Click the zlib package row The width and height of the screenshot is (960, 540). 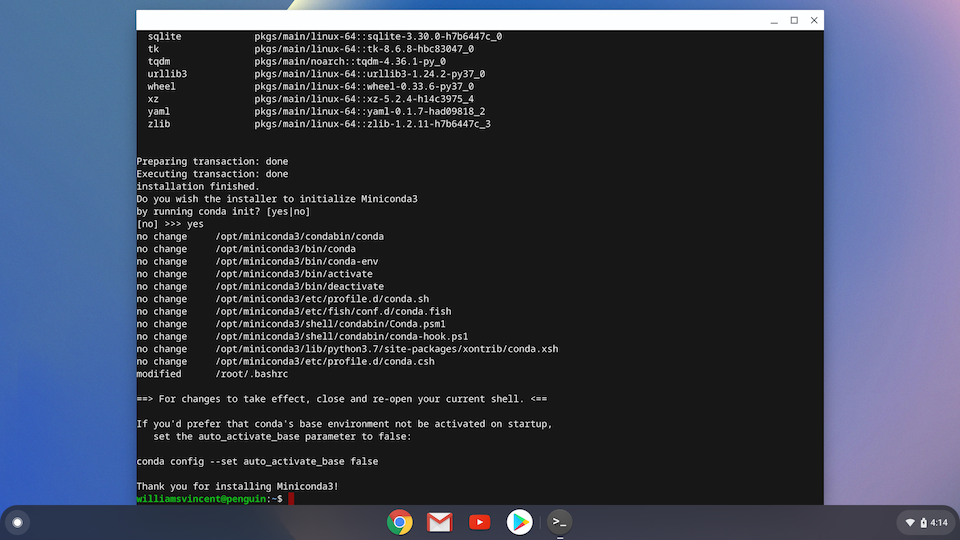click(319, 124)
